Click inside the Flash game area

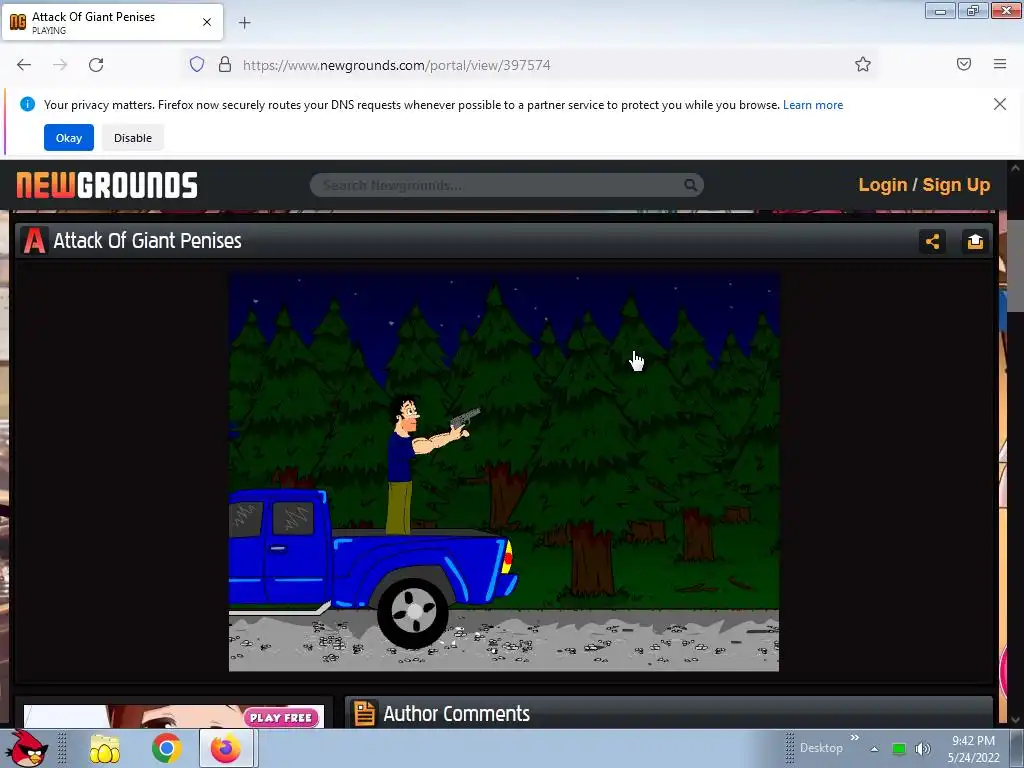click(x=504, y=472)
